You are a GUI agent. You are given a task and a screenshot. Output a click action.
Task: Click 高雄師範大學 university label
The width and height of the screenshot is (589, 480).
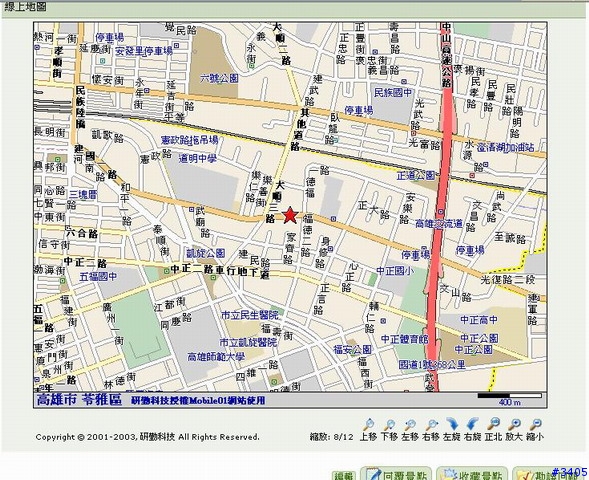click(x=216, y=356)
